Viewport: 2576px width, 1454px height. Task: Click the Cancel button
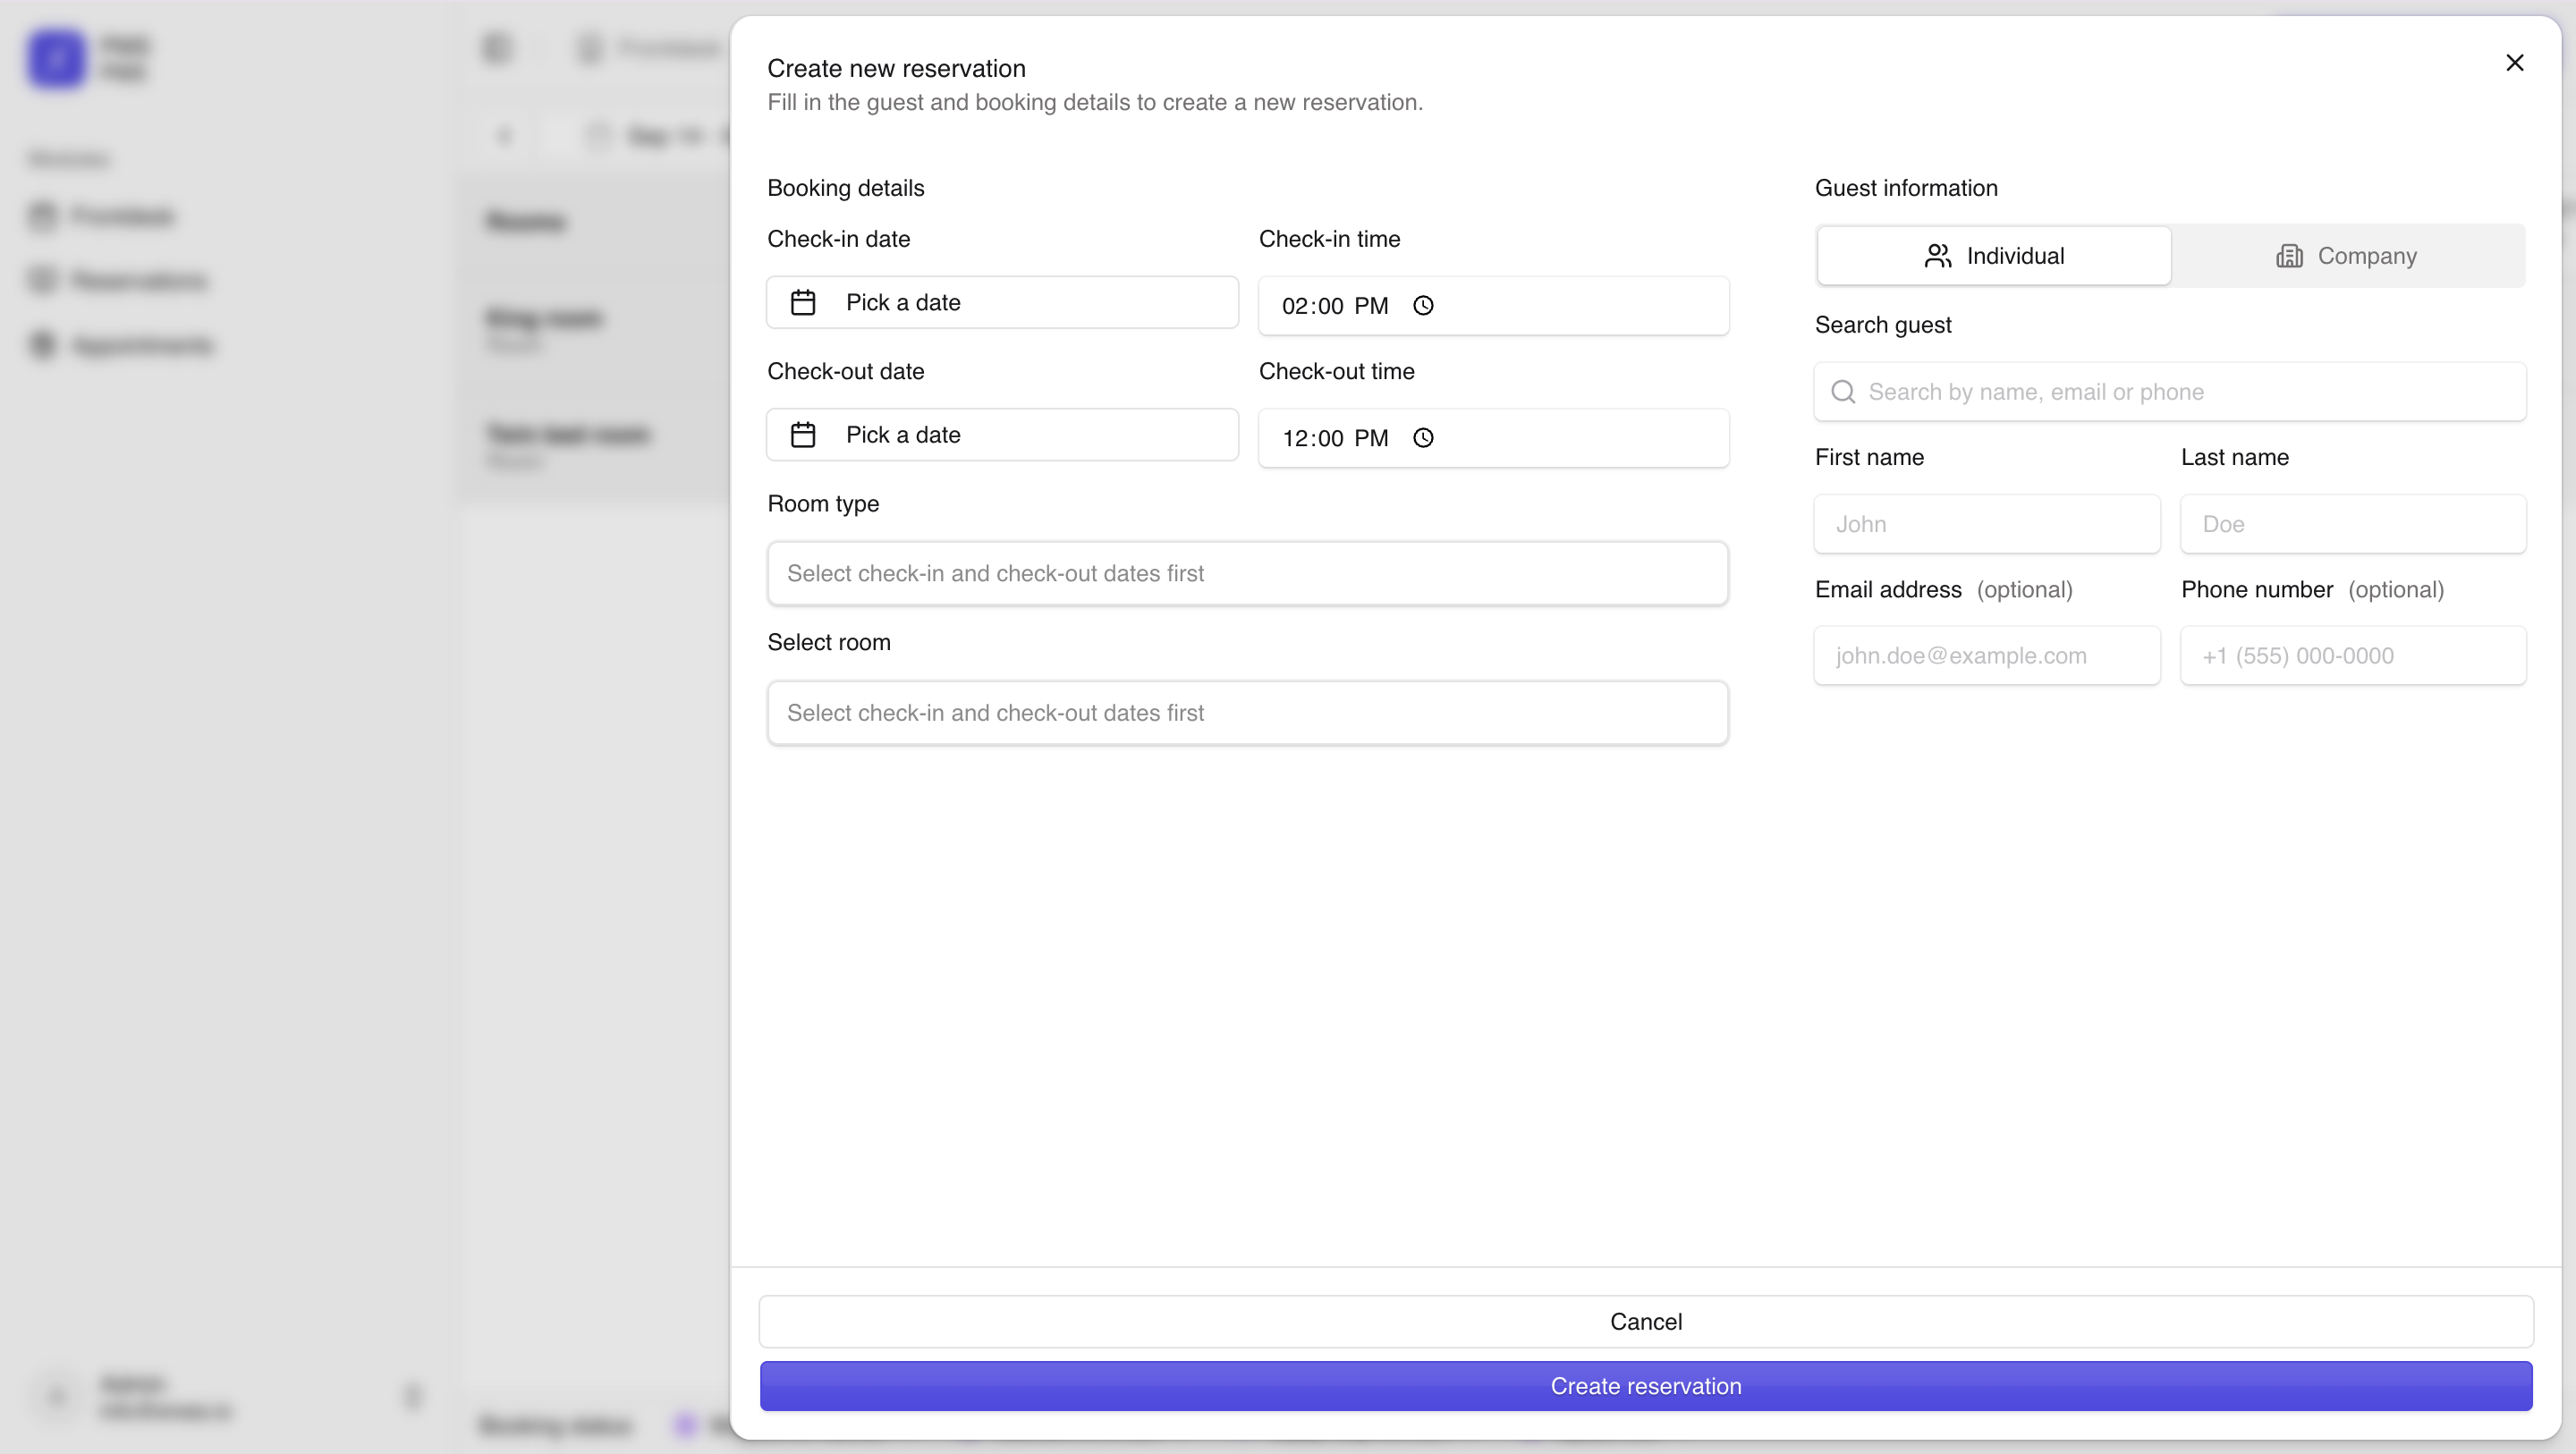(1646, 1322)
